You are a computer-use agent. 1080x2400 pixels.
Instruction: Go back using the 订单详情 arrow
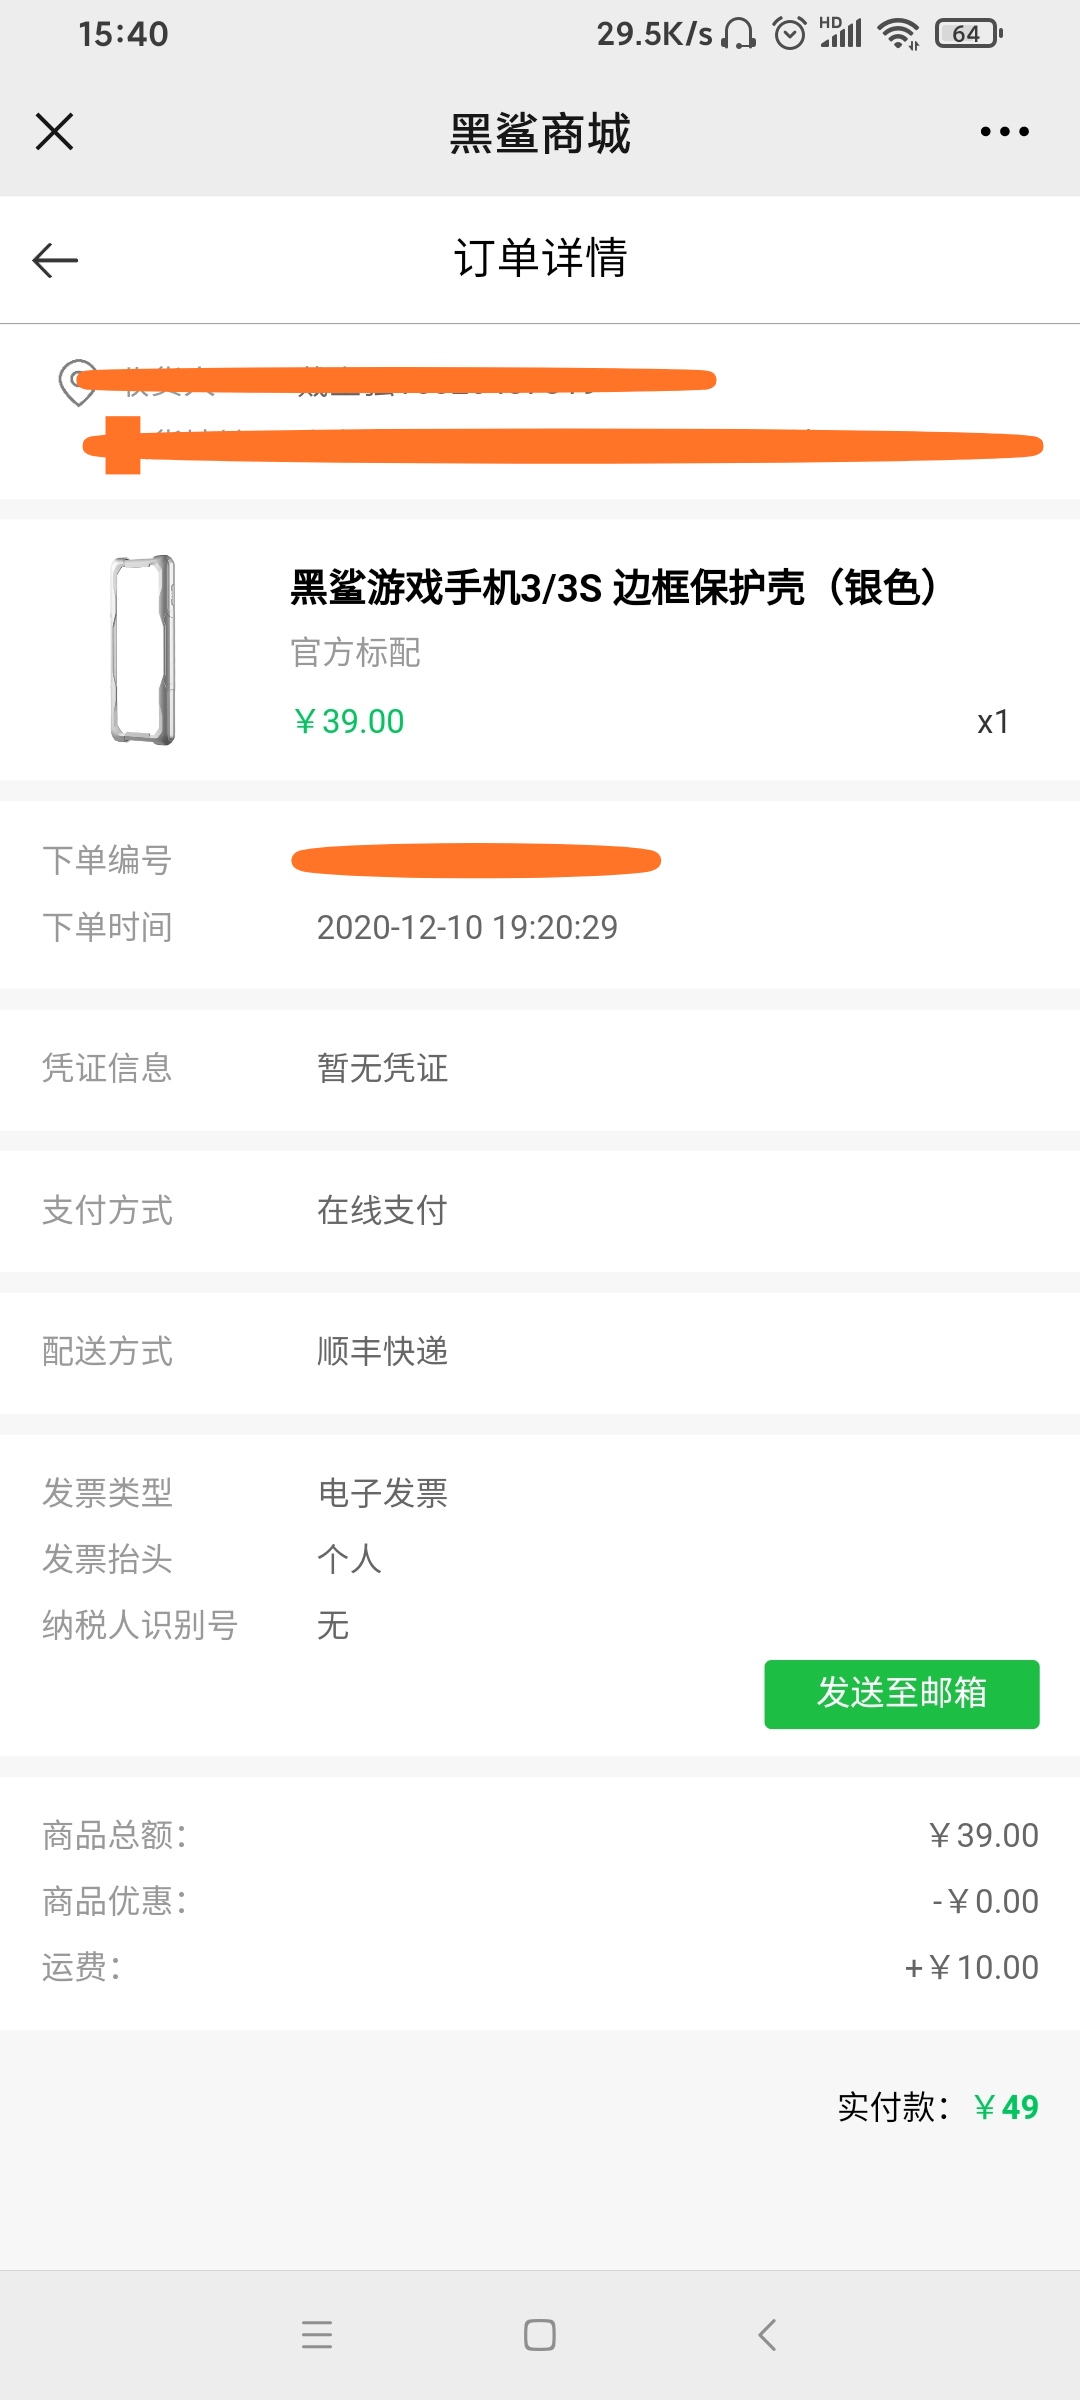(x=55, y=260)
